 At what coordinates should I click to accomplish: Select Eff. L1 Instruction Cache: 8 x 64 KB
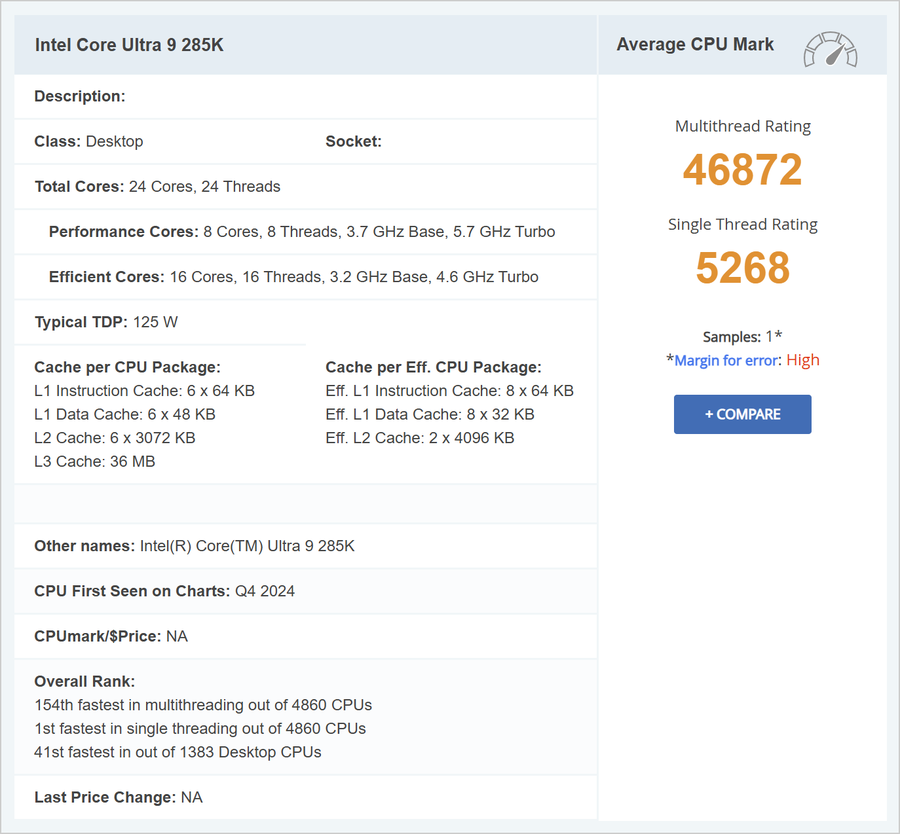[x=449, y=391]
